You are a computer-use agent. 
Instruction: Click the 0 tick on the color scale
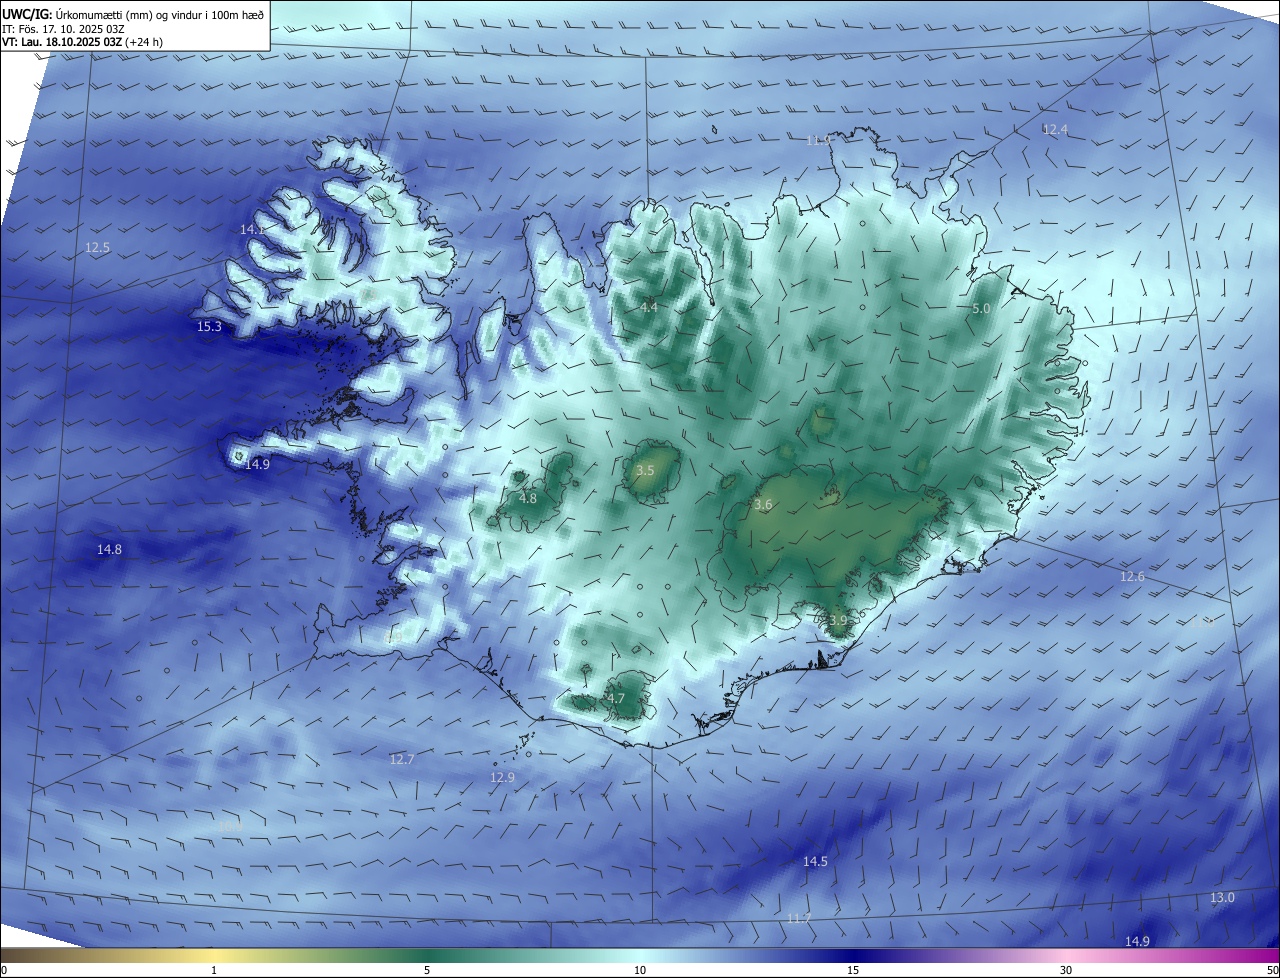pos(4,970)
